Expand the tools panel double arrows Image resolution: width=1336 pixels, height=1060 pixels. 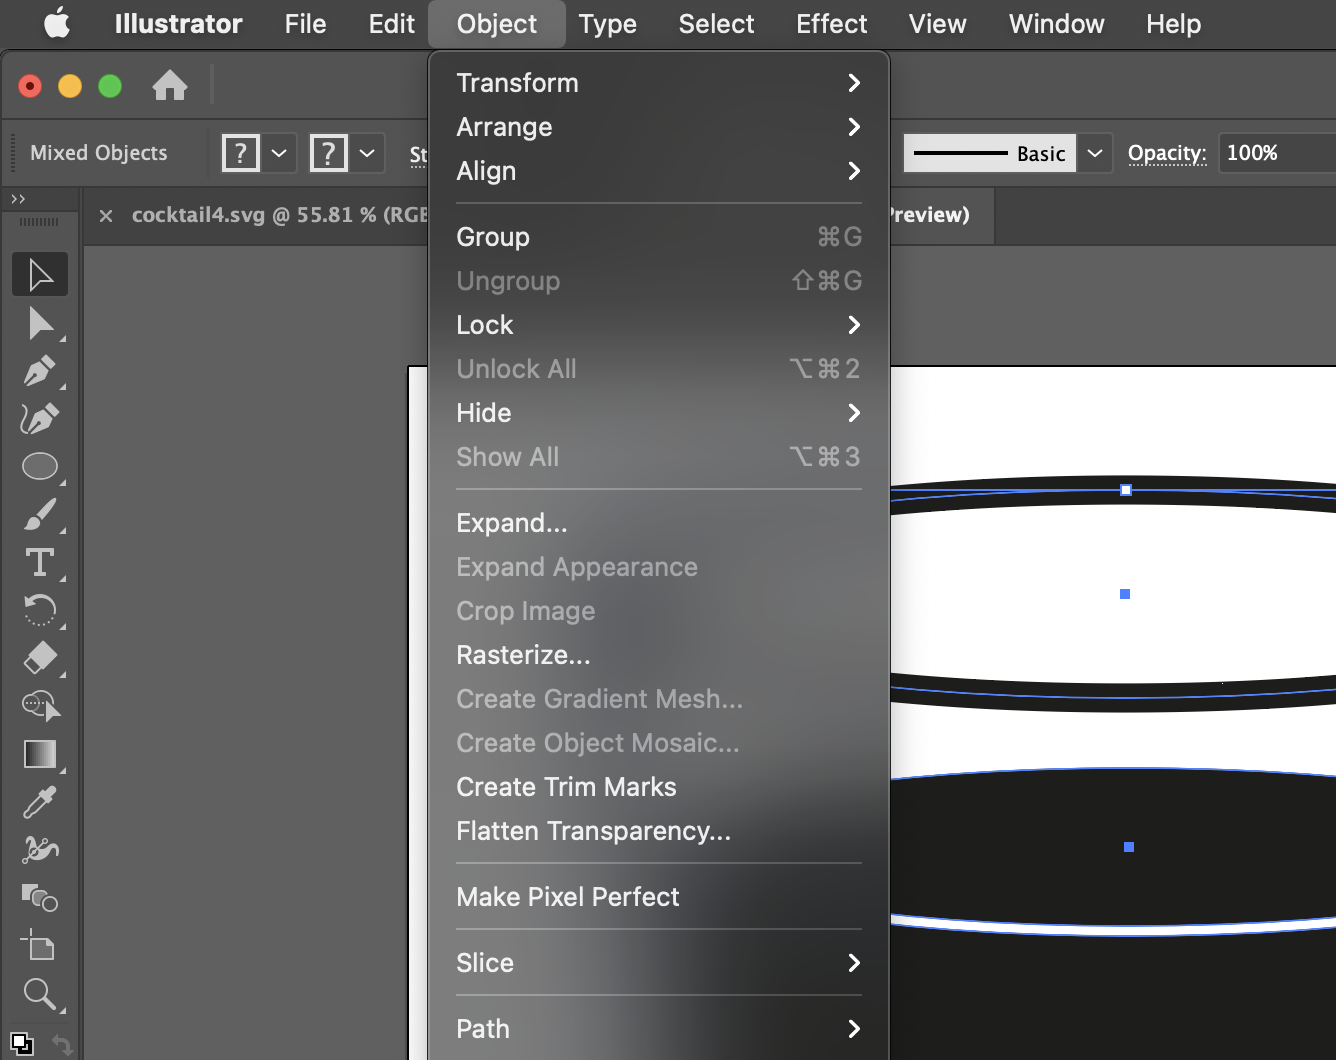point(18,199)
